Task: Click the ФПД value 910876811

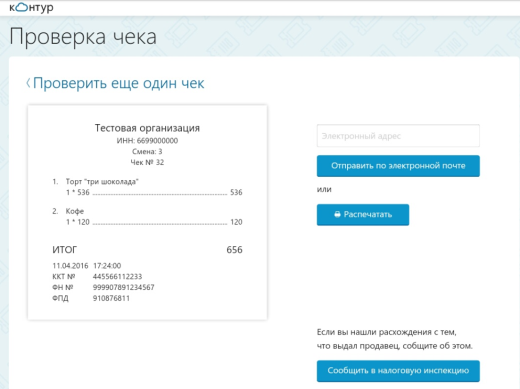Action: coord(111,298)
